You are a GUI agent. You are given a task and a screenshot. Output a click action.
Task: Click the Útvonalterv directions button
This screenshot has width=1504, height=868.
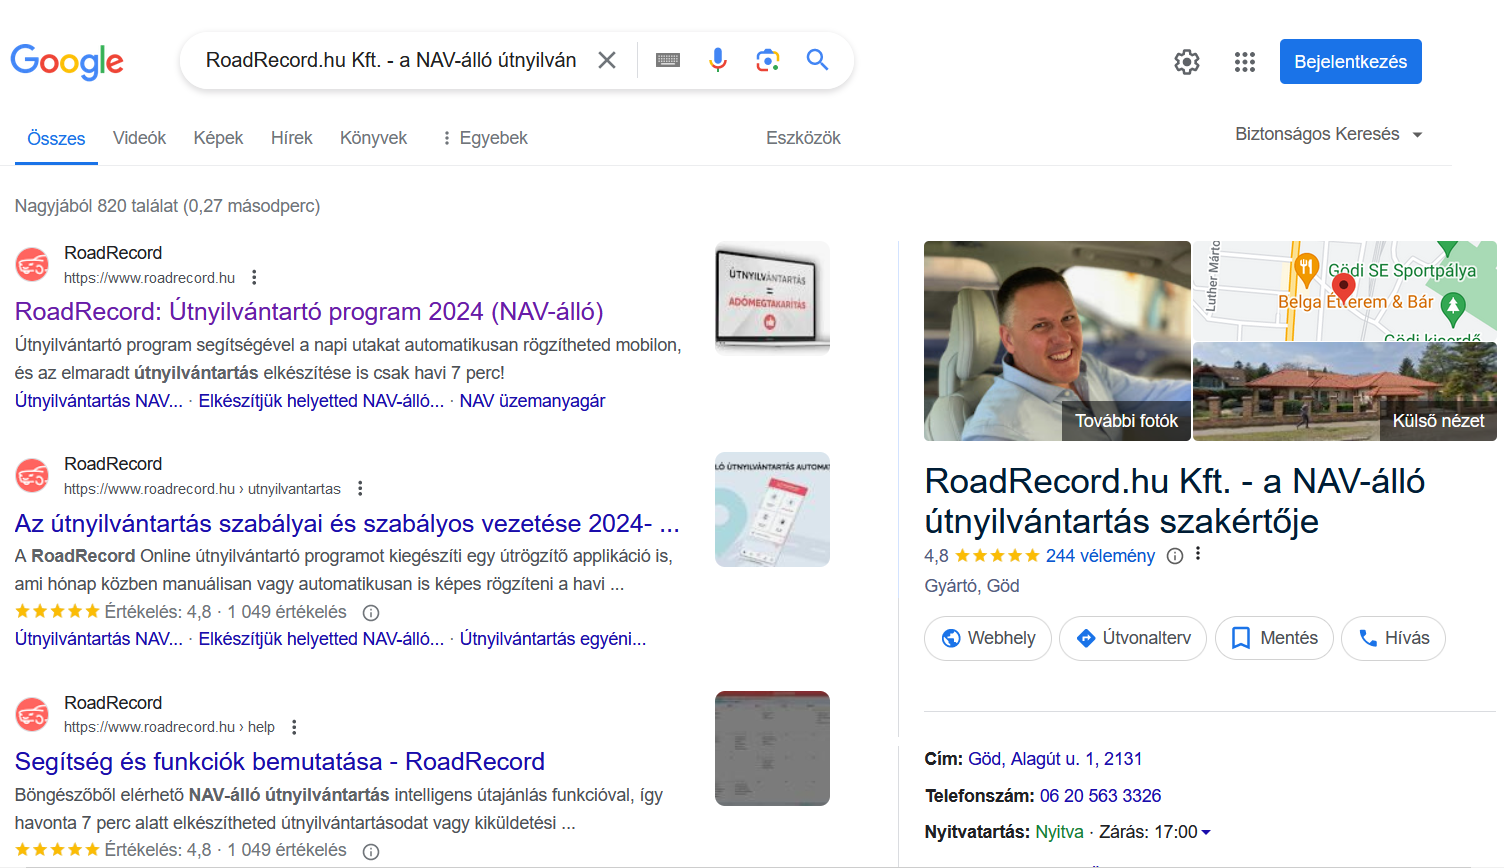[x=1133, y=638]
